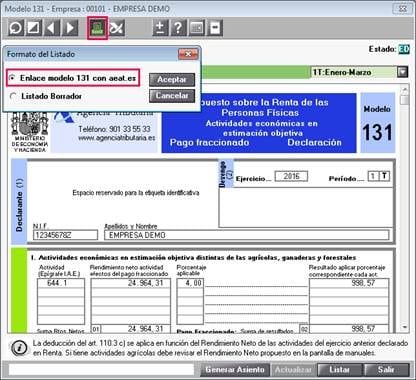Go to next record with right arrow
Viewport: 416px width, 380px height.
pyautogui.click(x=70, y=28)
